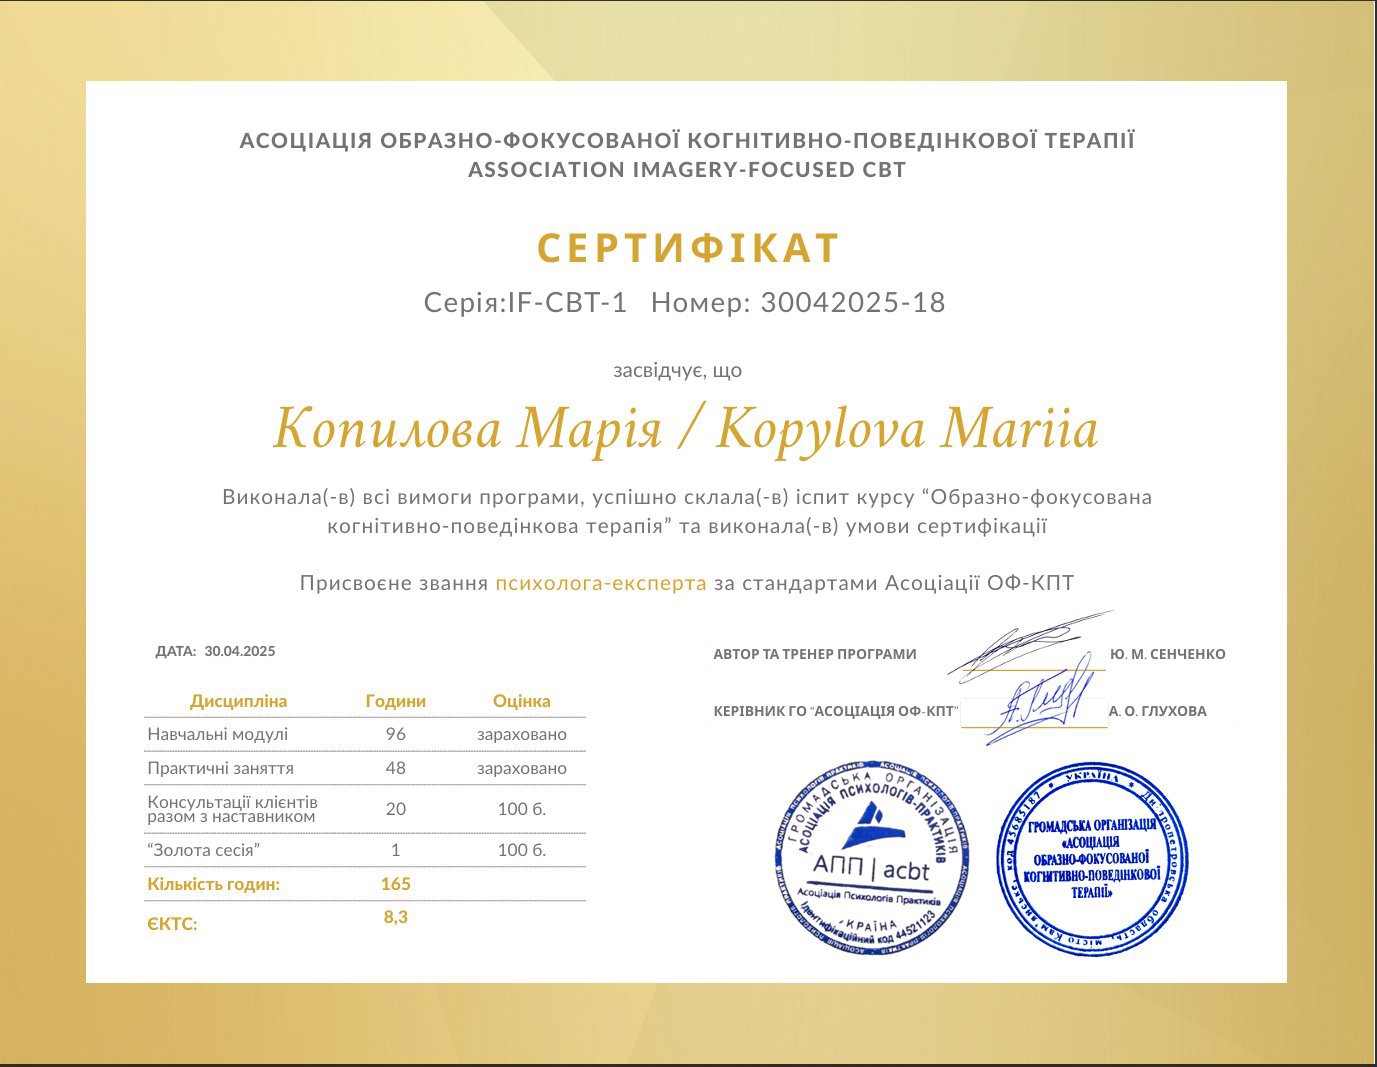Viewport: 1377px width, 1067px height.
Task: Select the Практичні заняття row label
Action: (x=220, y=768)
